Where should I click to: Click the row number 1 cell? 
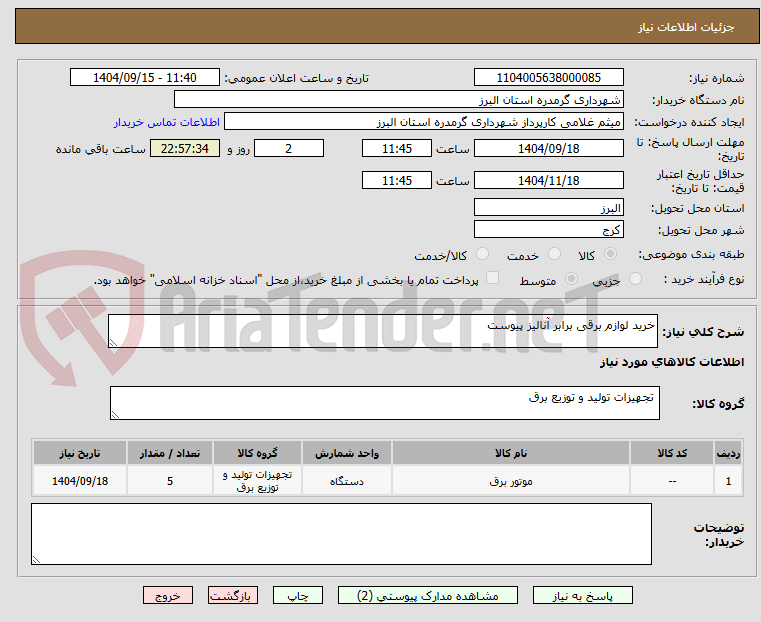(728, 481)
